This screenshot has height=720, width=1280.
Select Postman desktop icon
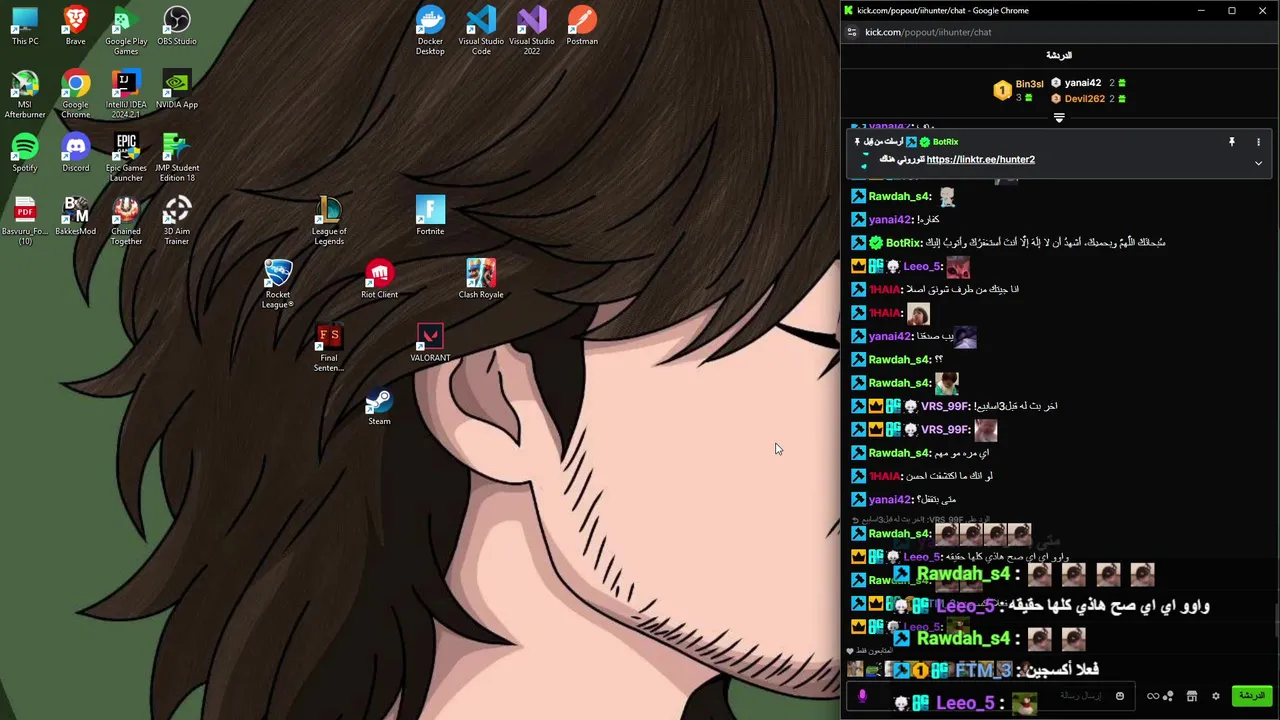[x=582, y=27]
